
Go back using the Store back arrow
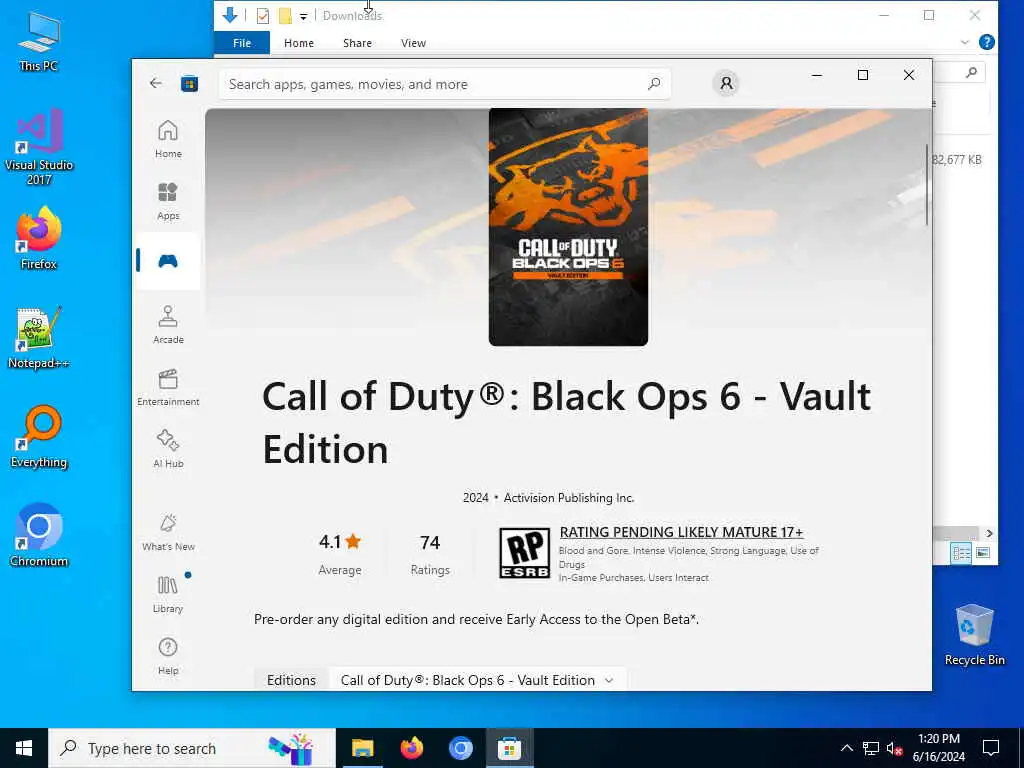(155, 83)
